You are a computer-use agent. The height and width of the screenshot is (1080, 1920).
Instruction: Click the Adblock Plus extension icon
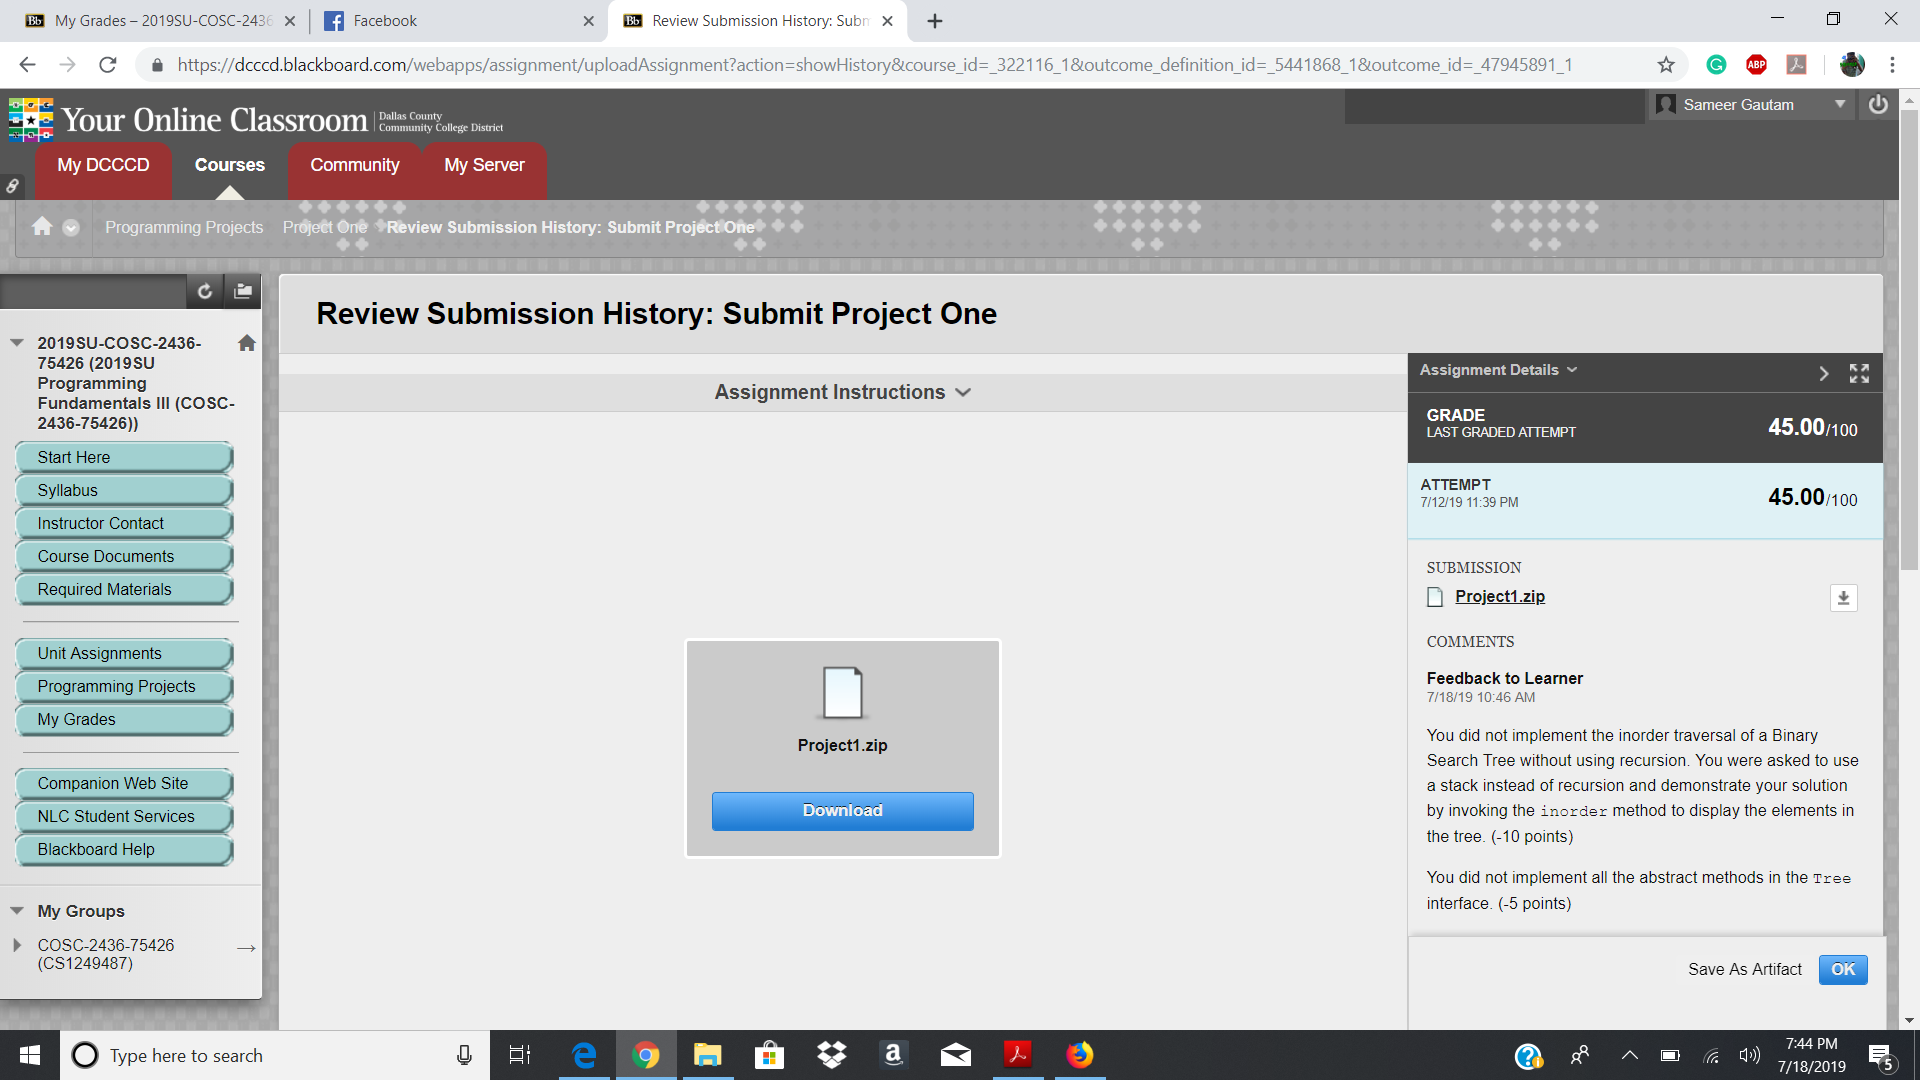point(1756,65)
